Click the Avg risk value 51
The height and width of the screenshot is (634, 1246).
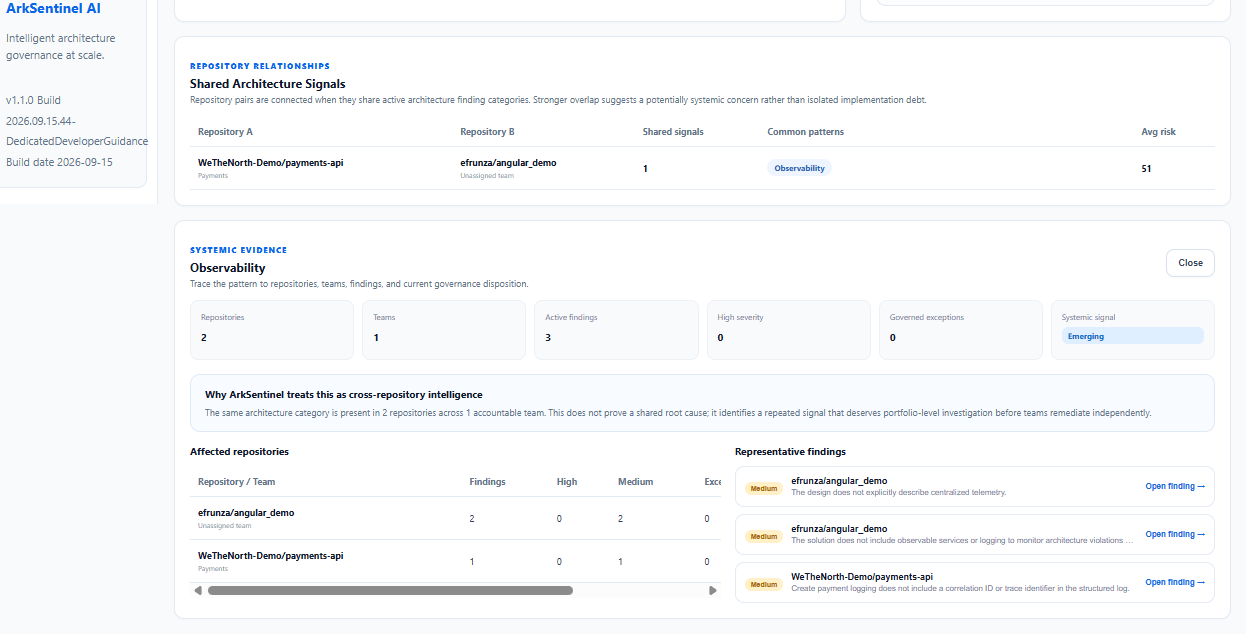(1146, 168)
